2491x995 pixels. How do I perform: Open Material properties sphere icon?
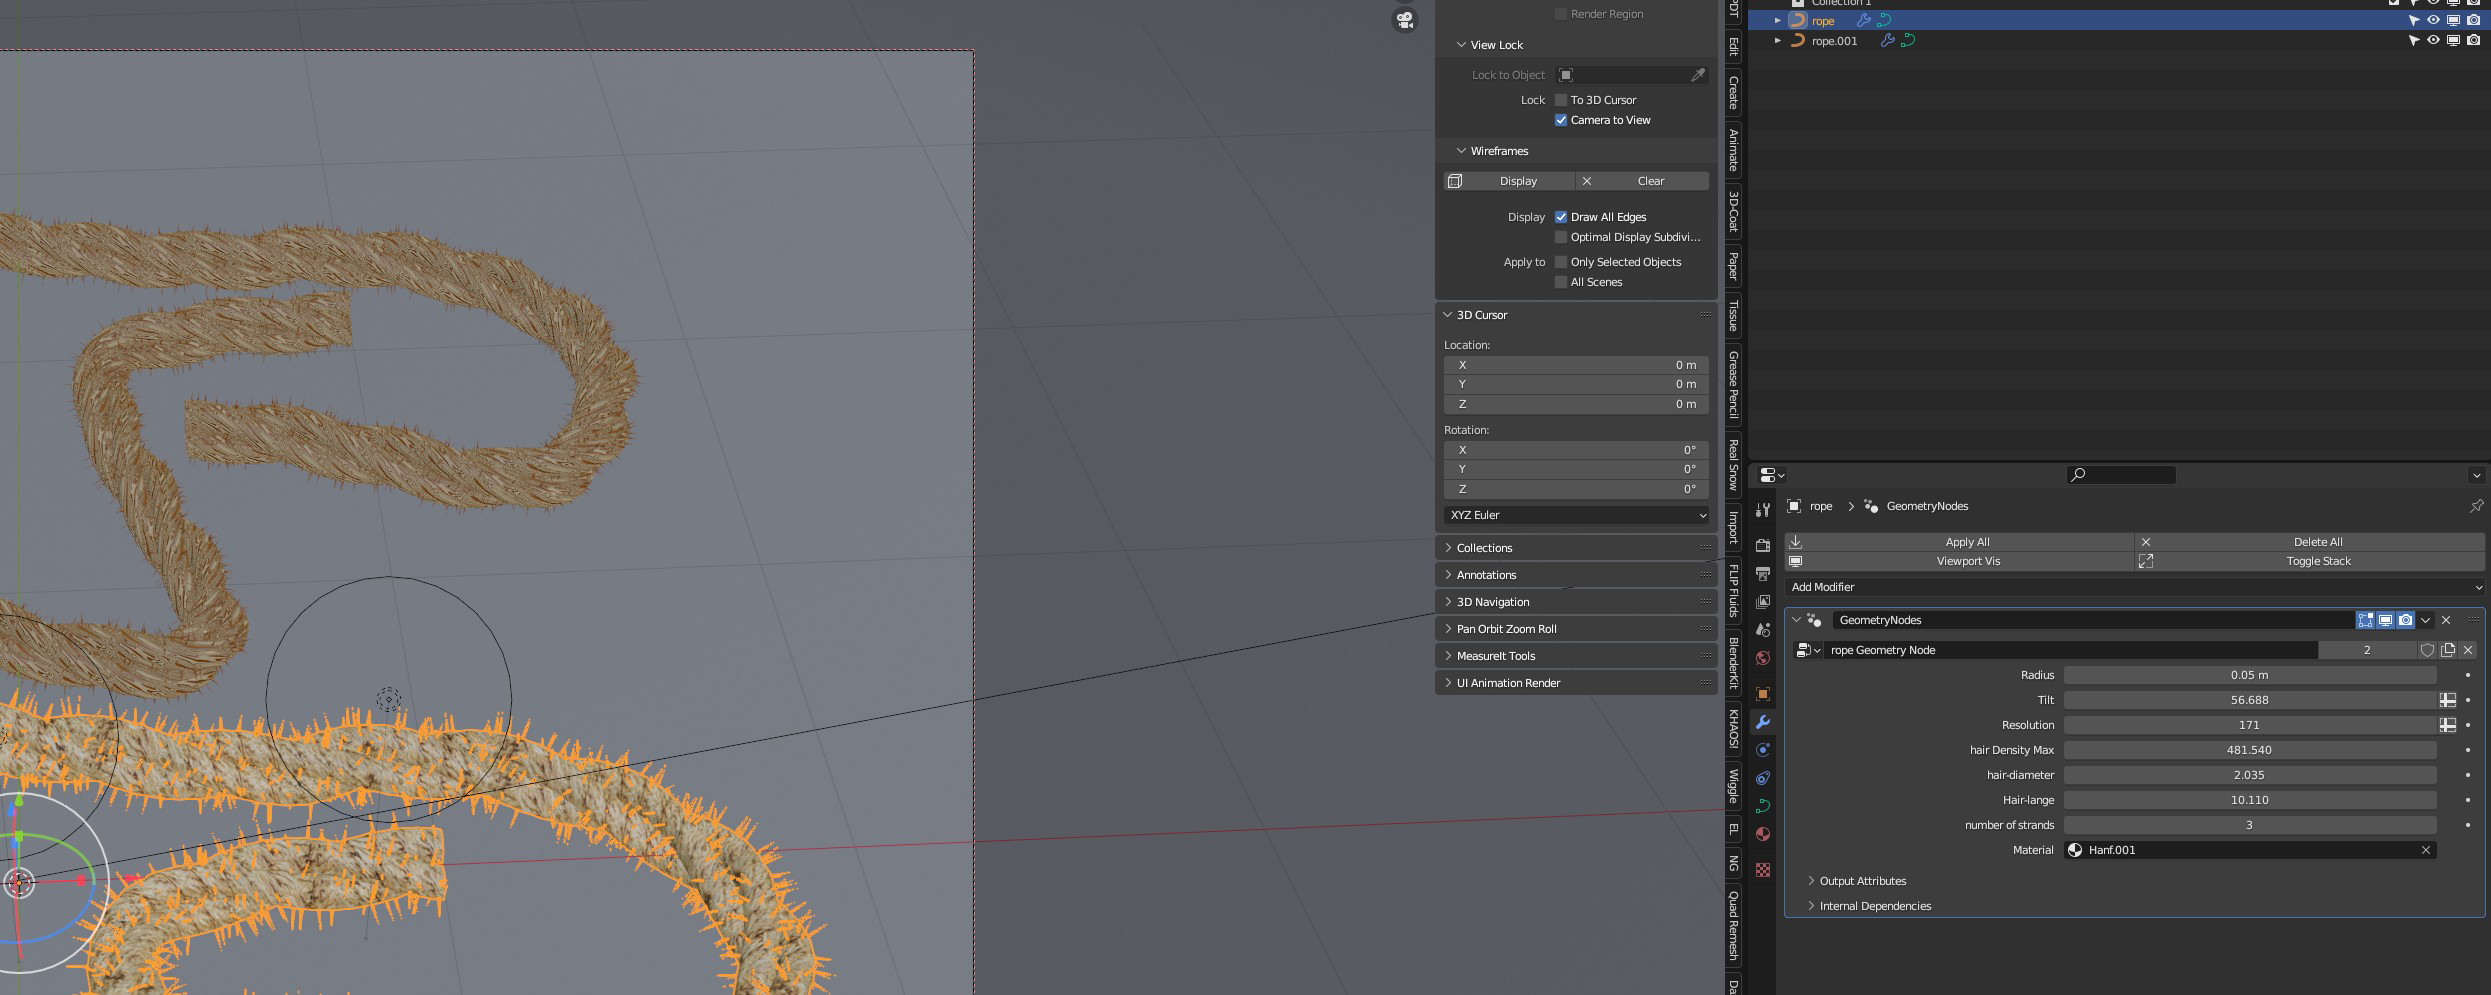click(x=1763, y=833)
